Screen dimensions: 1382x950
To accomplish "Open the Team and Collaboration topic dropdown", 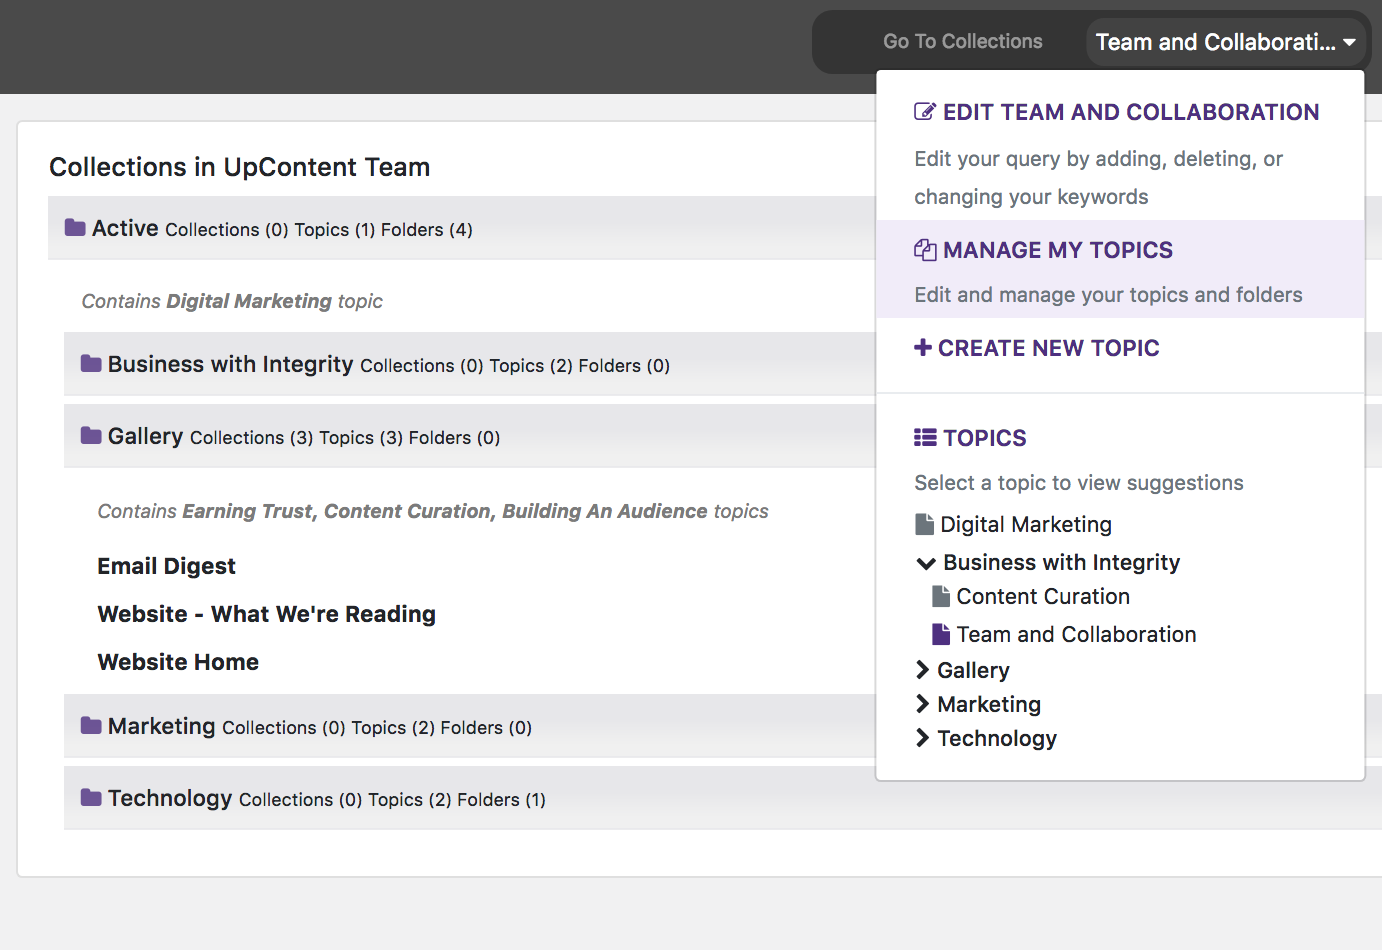I will (x=1225, y=42).
